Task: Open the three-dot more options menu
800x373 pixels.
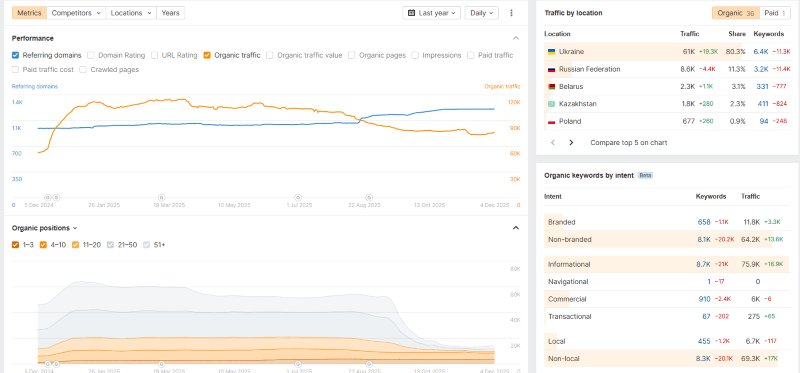Action: (512, 13)
